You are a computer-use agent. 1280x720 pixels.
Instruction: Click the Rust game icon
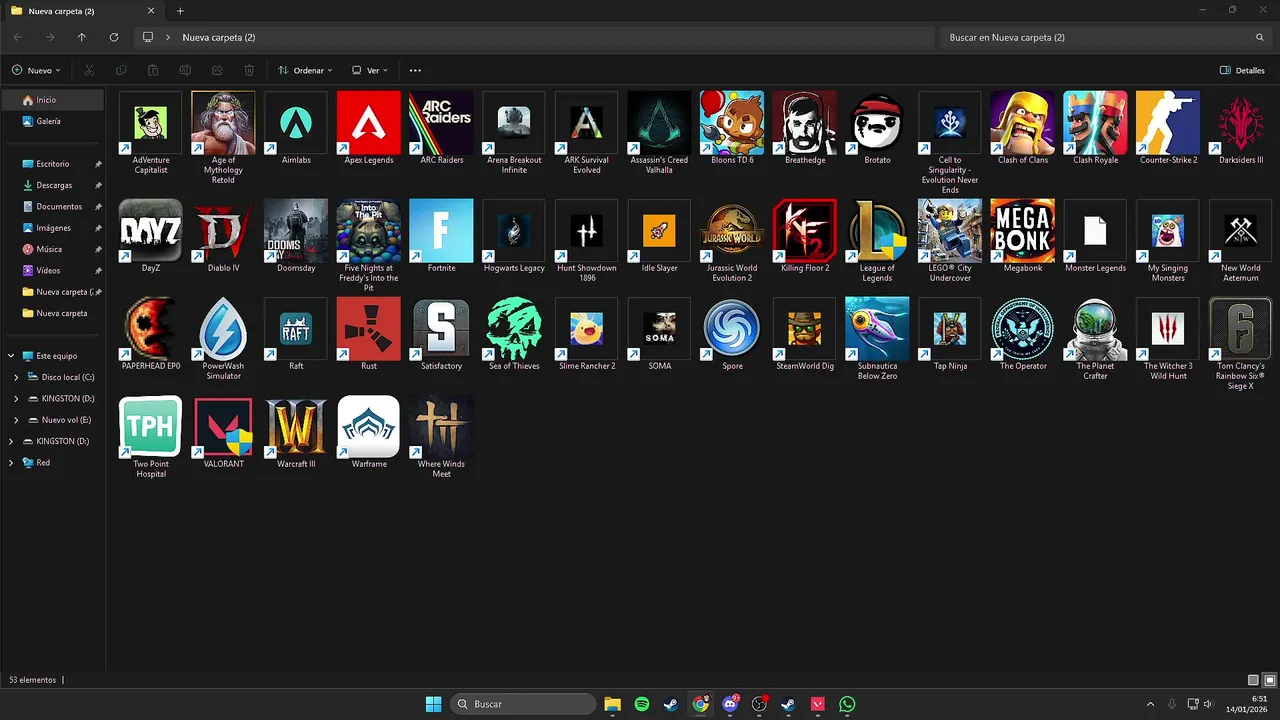[369, 329]
